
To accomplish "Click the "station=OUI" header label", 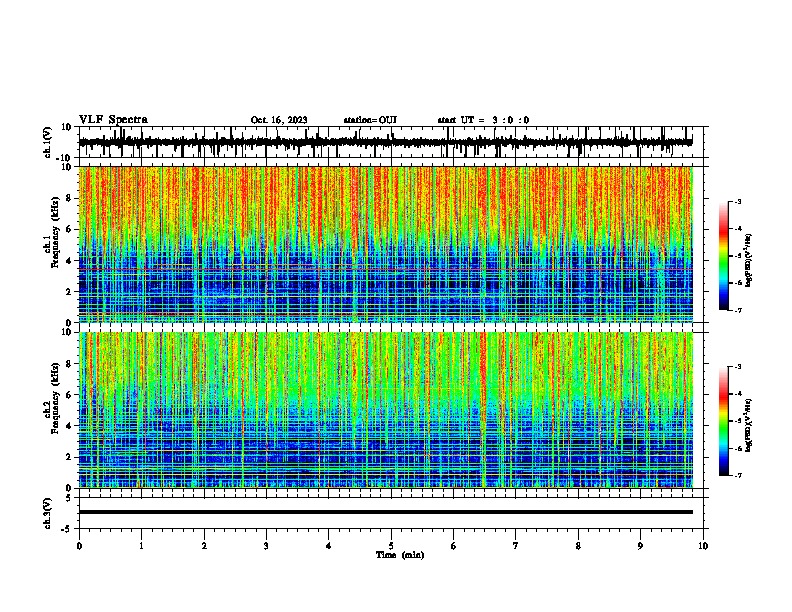I will [x=370, y=120].
